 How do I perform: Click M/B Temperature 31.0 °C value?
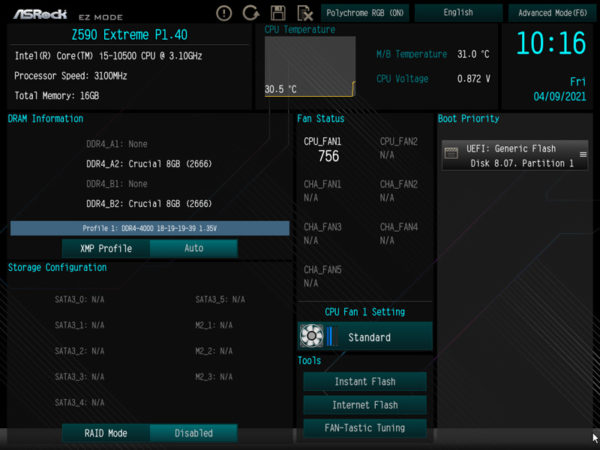(473, 54)
